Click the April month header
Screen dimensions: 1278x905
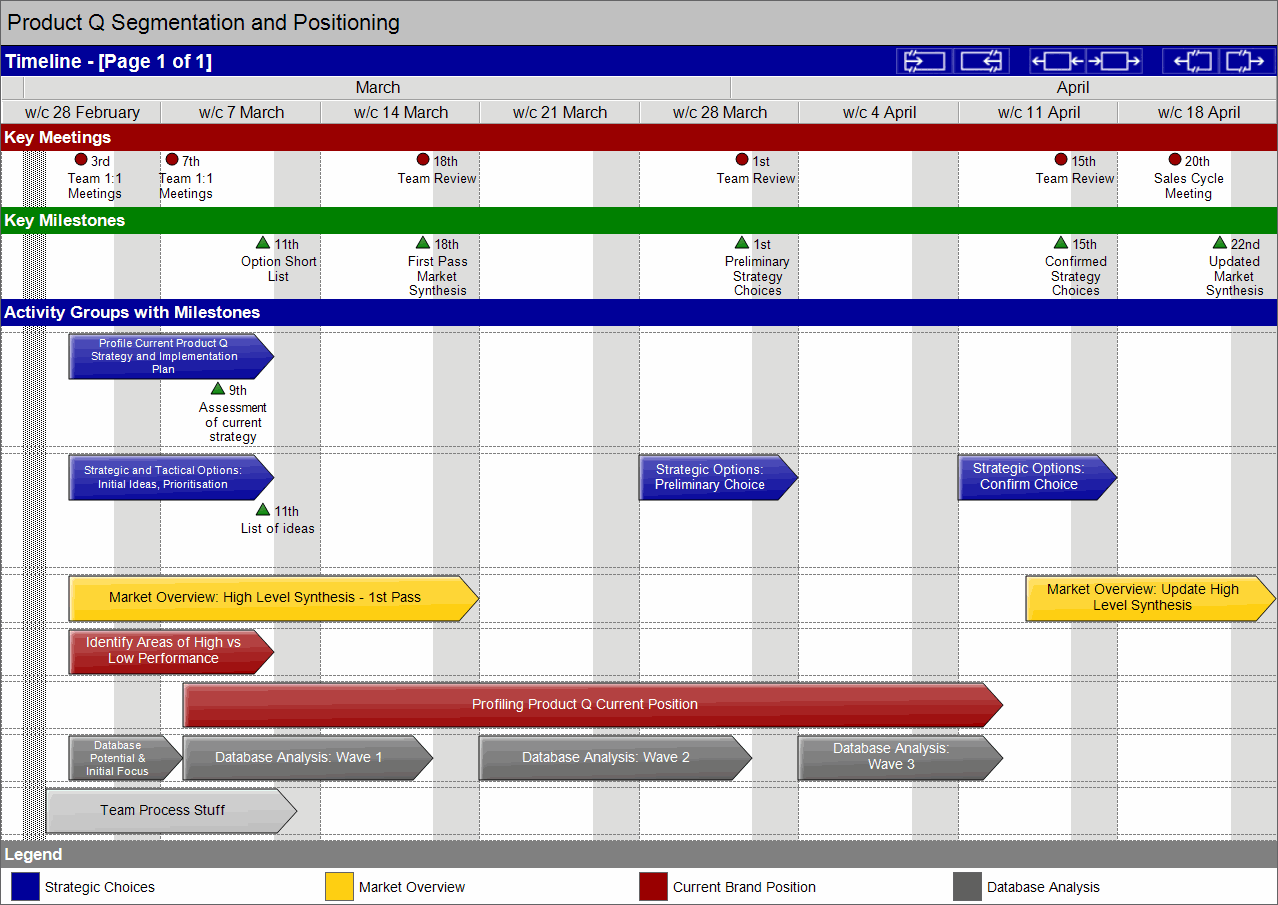(1004, 88)
